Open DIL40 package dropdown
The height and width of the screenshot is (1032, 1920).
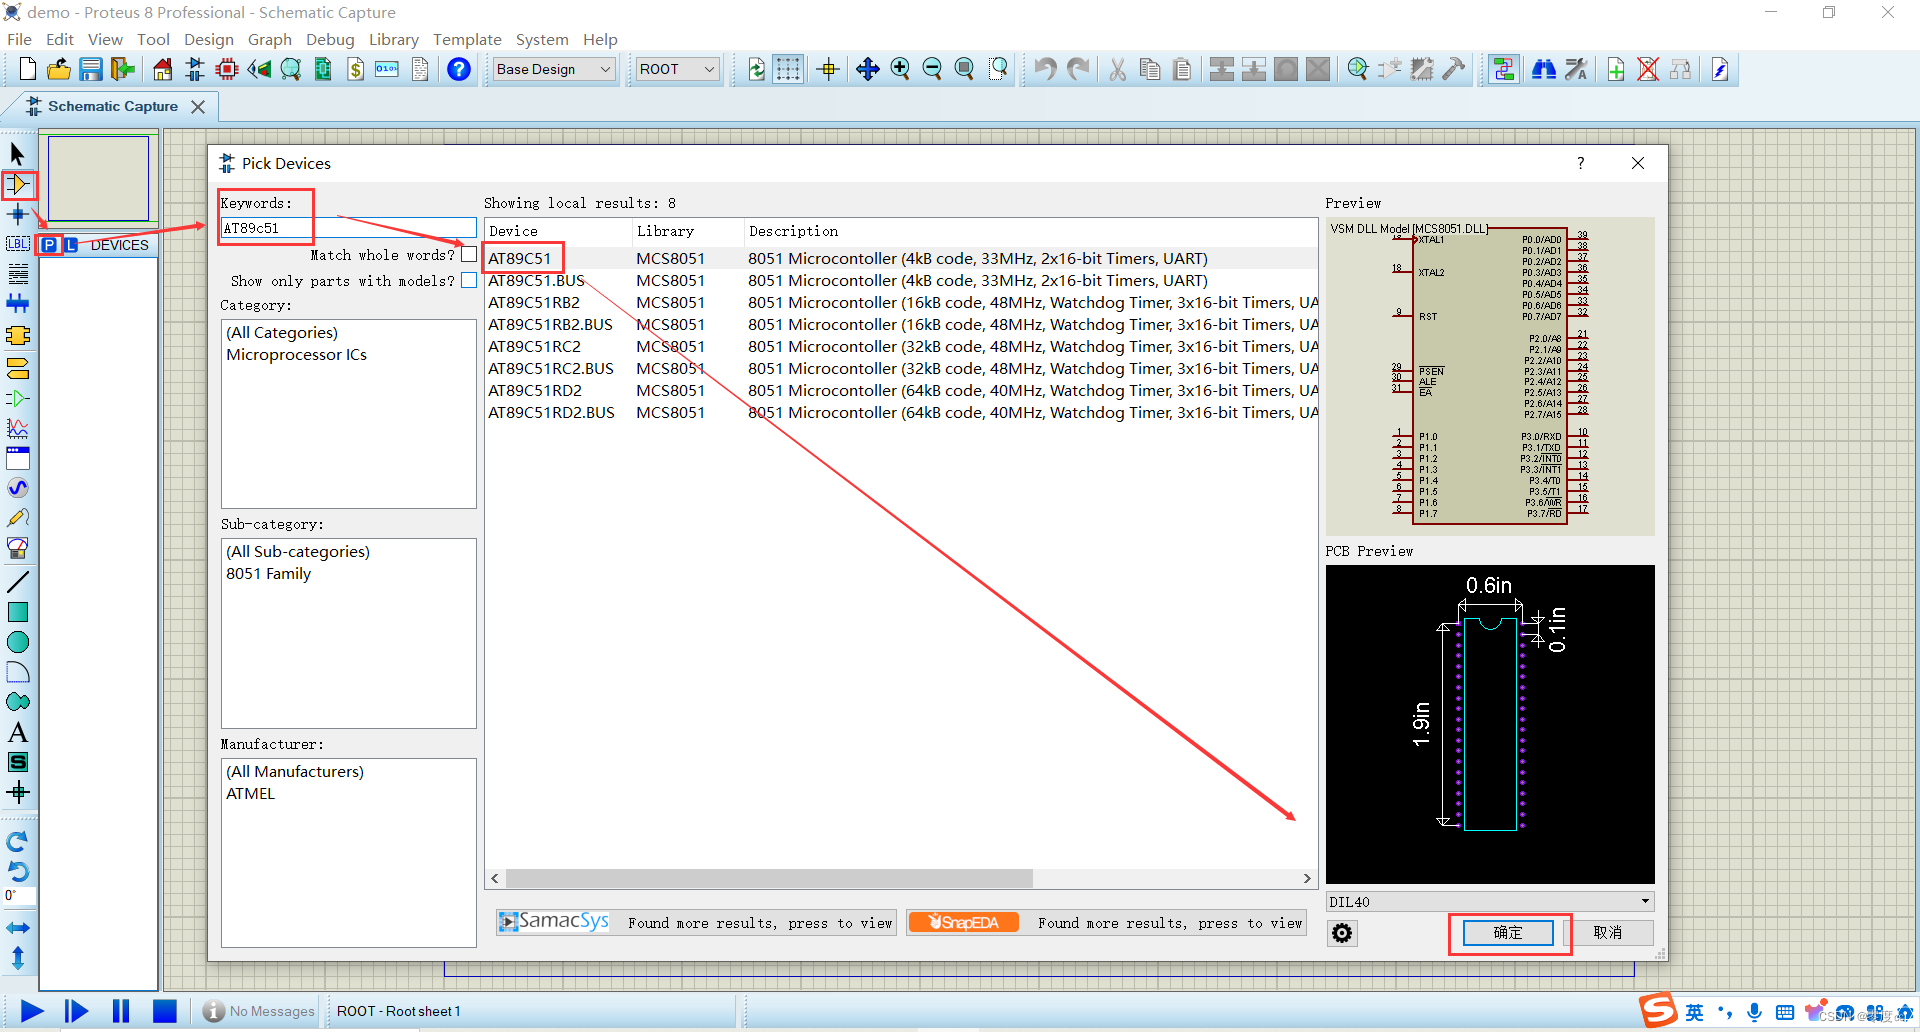[x=1489, y=902]
